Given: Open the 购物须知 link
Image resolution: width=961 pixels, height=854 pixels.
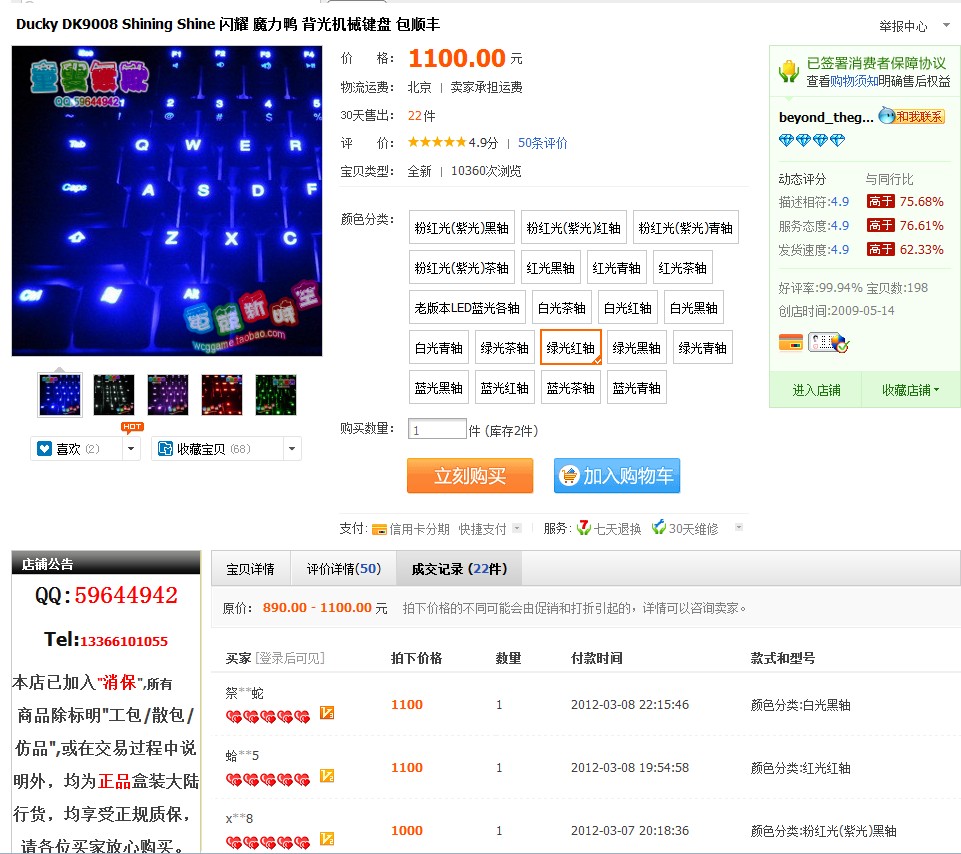Looking at the screenshot, I should (854, 81).
